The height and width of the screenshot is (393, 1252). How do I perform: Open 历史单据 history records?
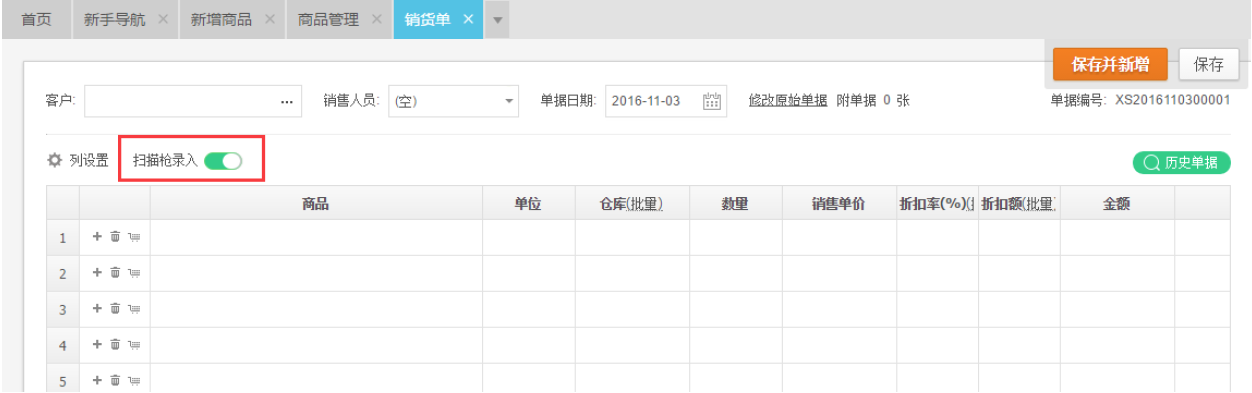pos(1181,162)
